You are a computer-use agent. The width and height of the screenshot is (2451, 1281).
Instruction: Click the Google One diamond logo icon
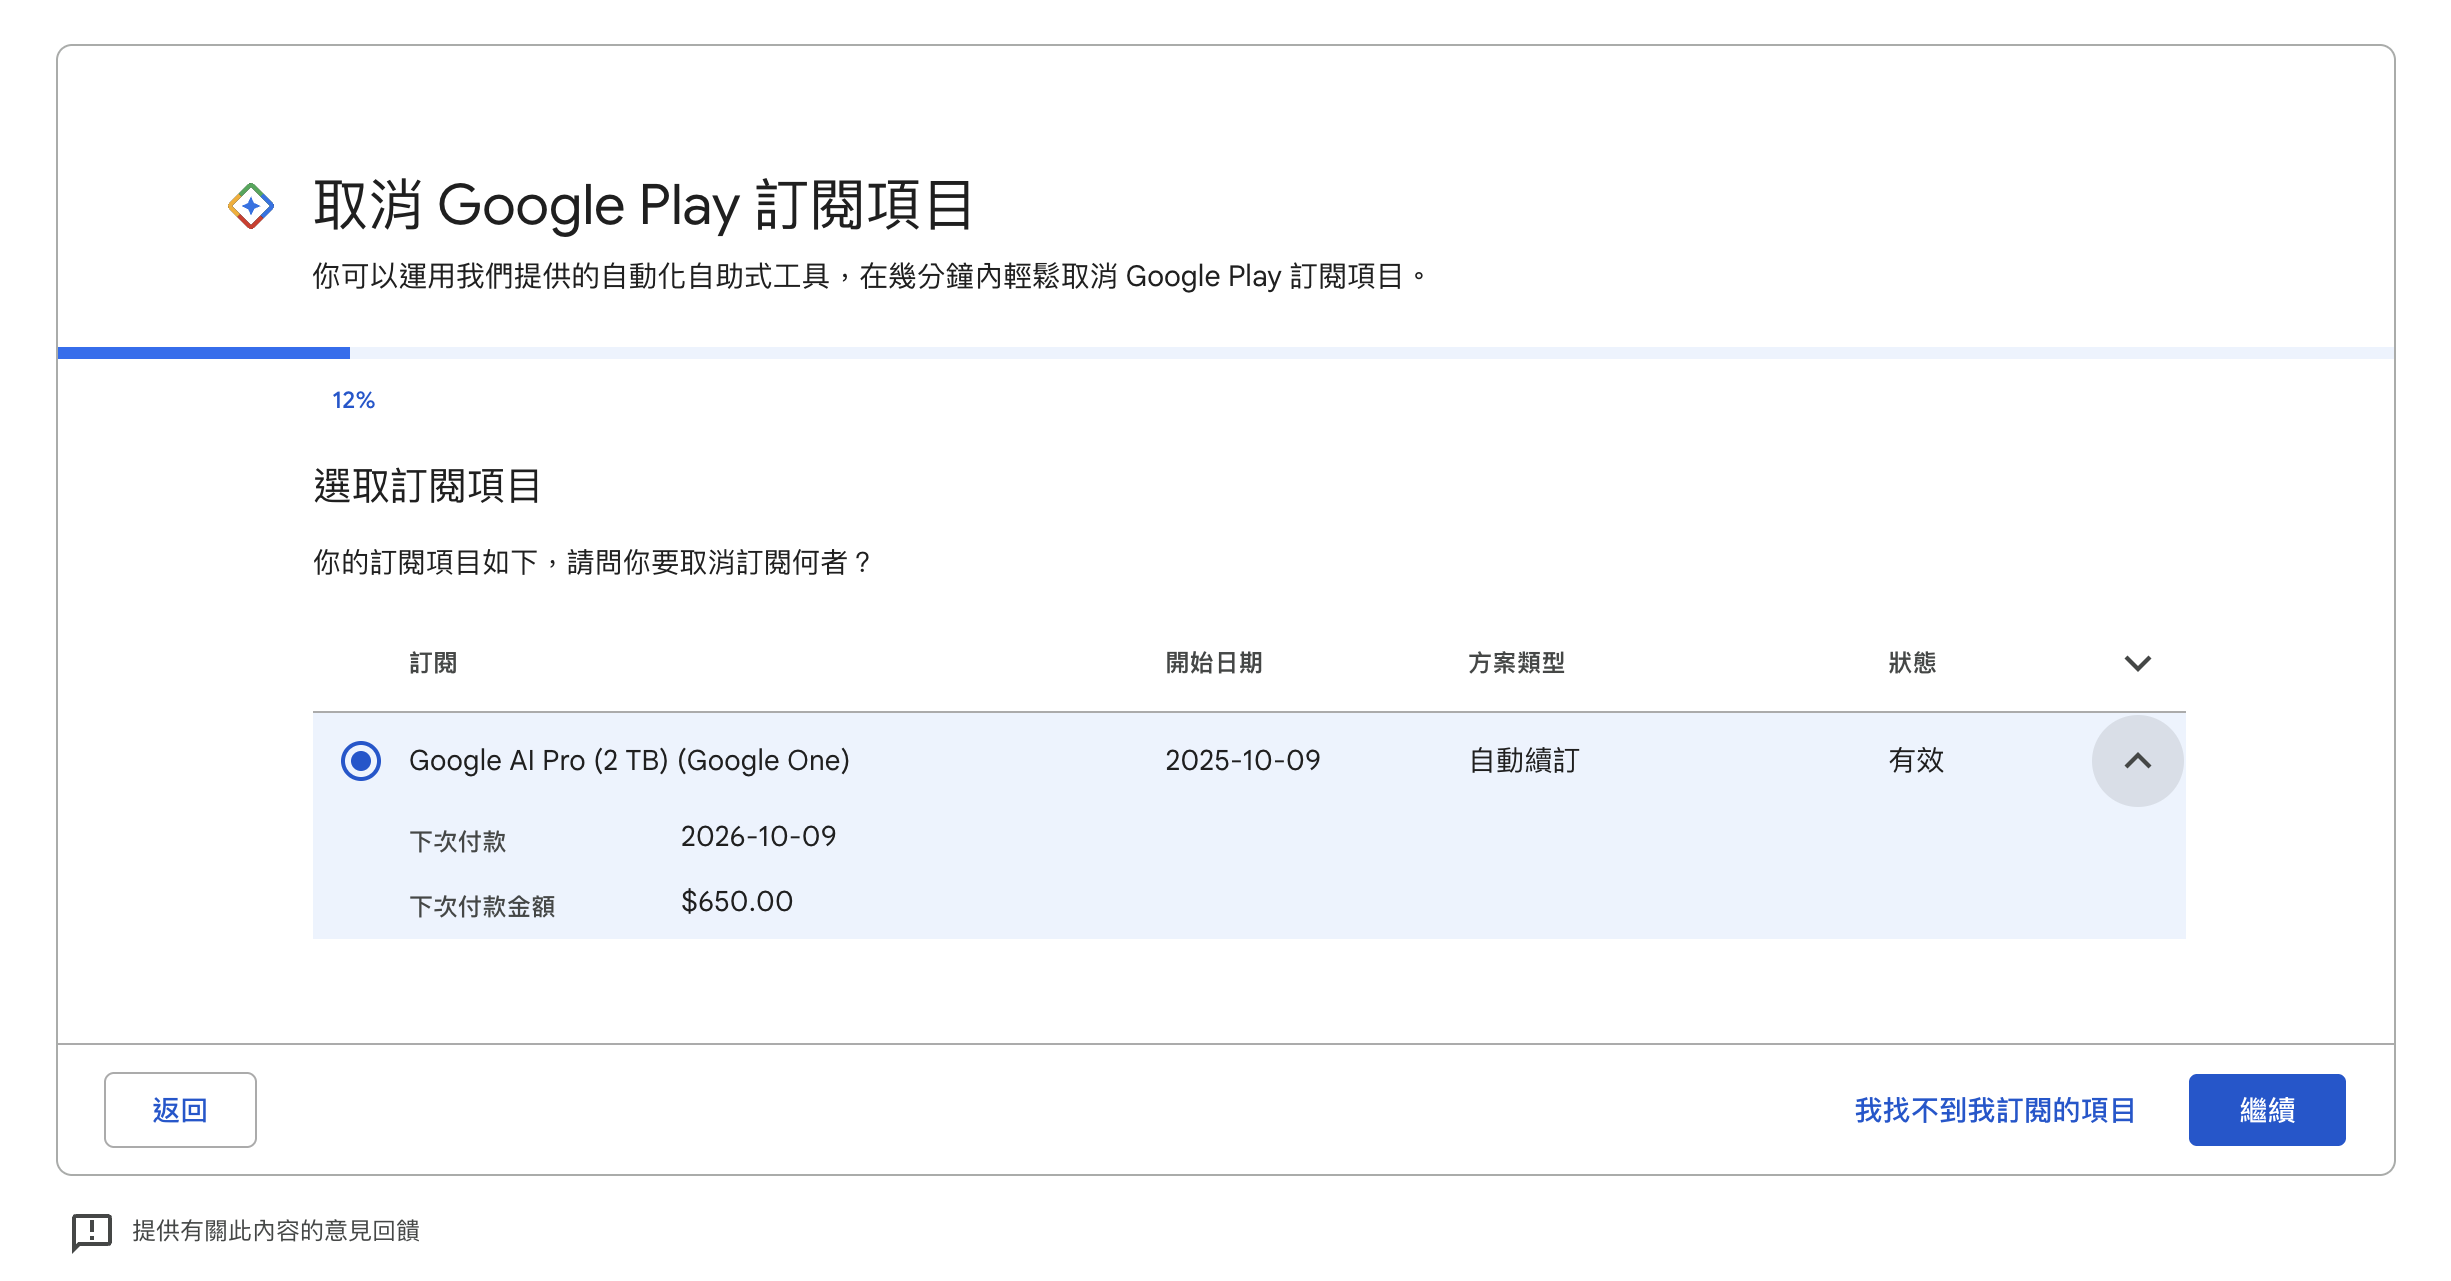pos(251,206)
